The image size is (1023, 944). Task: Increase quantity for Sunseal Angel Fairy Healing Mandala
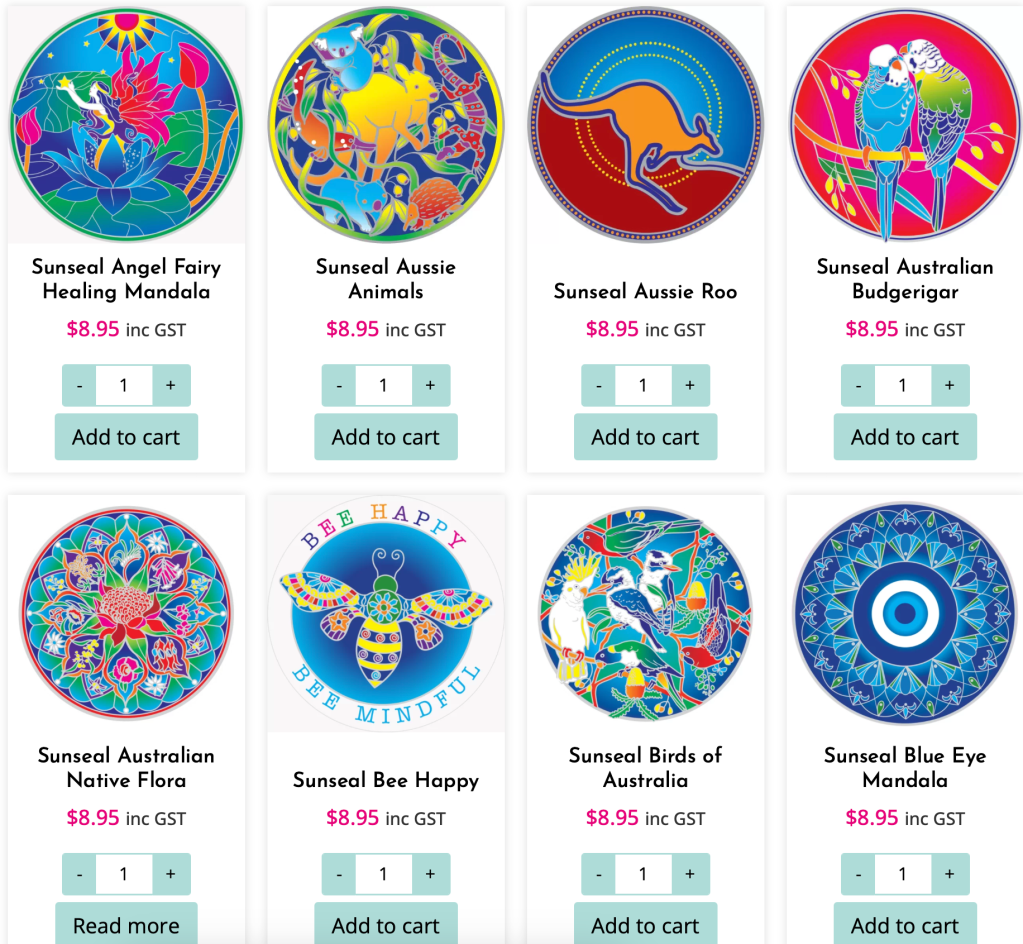pyautogui.click(x=171, y=386)
